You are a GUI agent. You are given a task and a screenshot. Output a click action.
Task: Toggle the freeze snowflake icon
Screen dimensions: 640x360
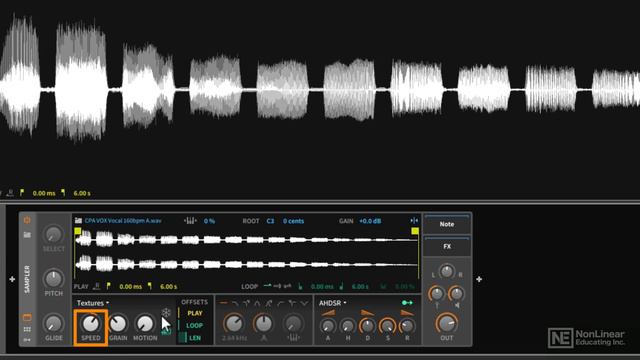click(166, 313)
